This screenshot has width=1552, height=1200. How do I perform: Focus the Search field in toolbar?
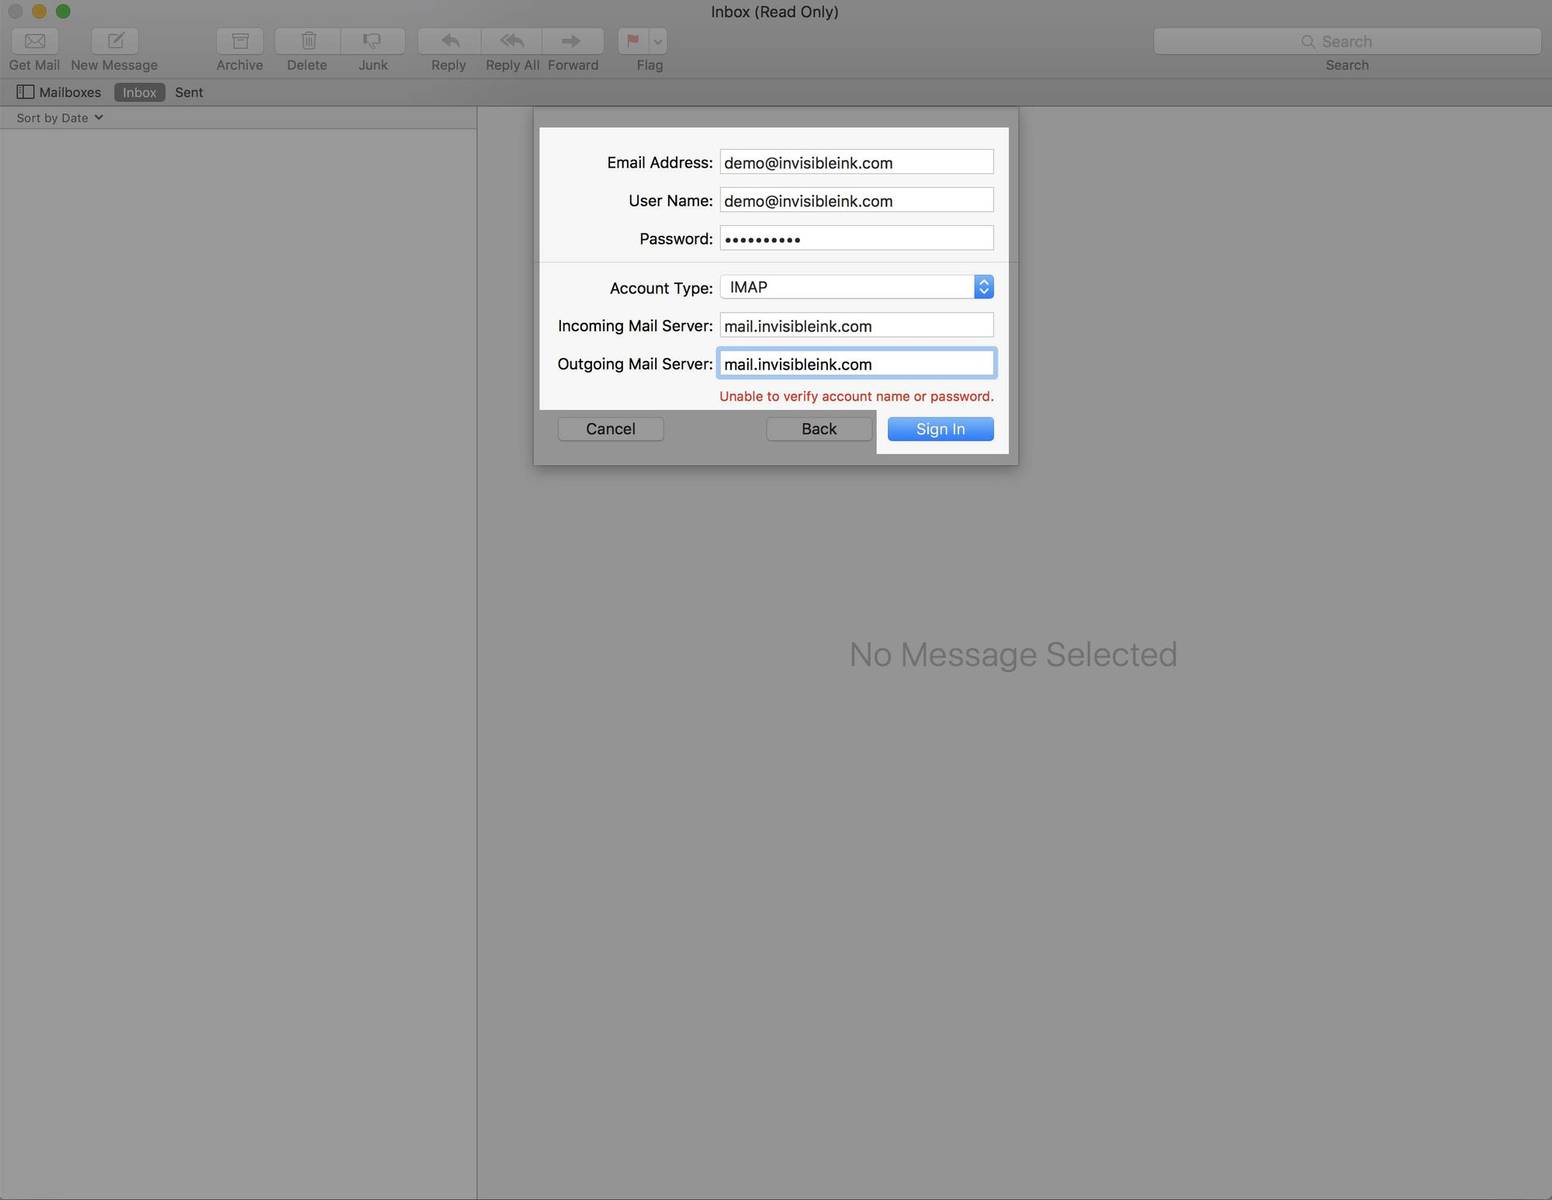(x=1346, y=41)
